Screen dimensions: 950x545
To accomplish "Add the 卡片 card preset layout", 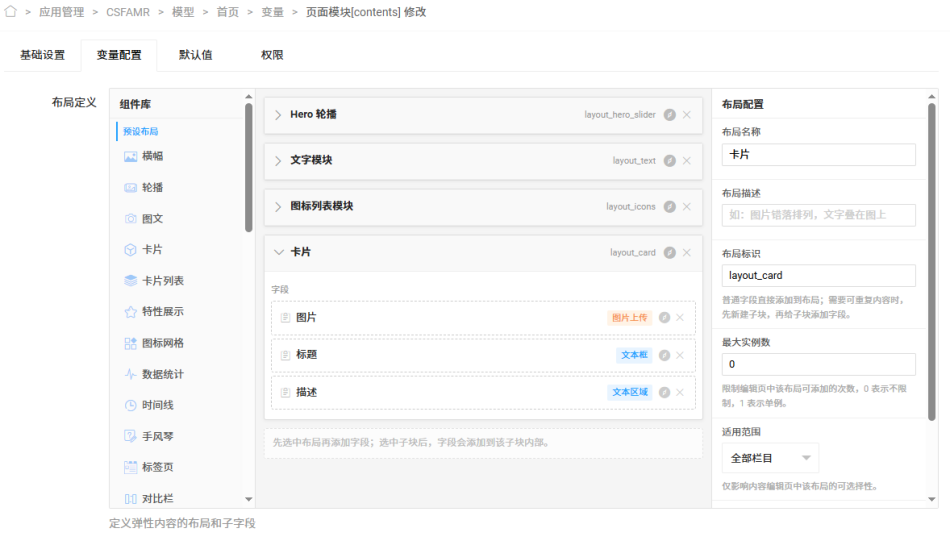I will point(144,249).
